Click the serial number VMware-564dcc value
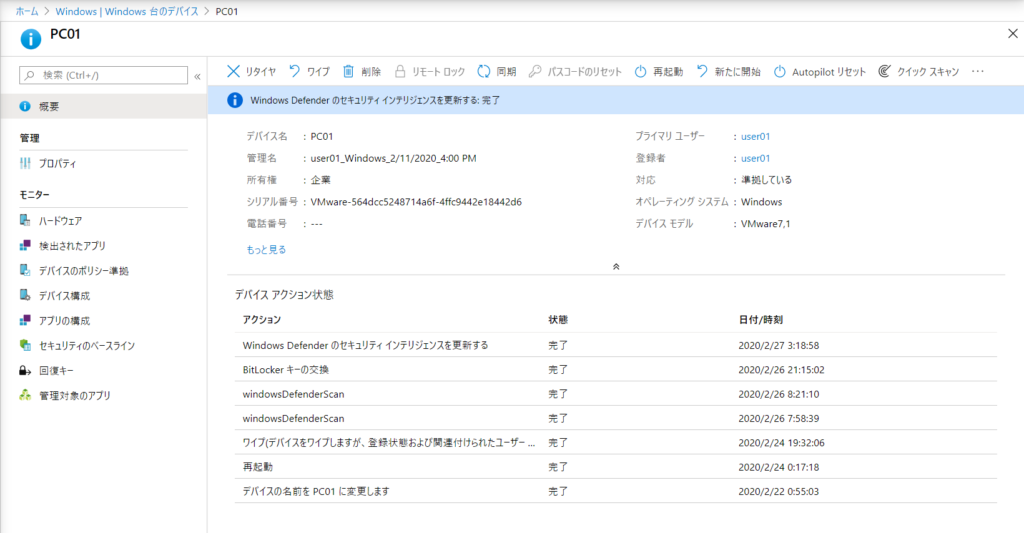This screenshot has height=533, width=1024. click(x=416, y=202)
